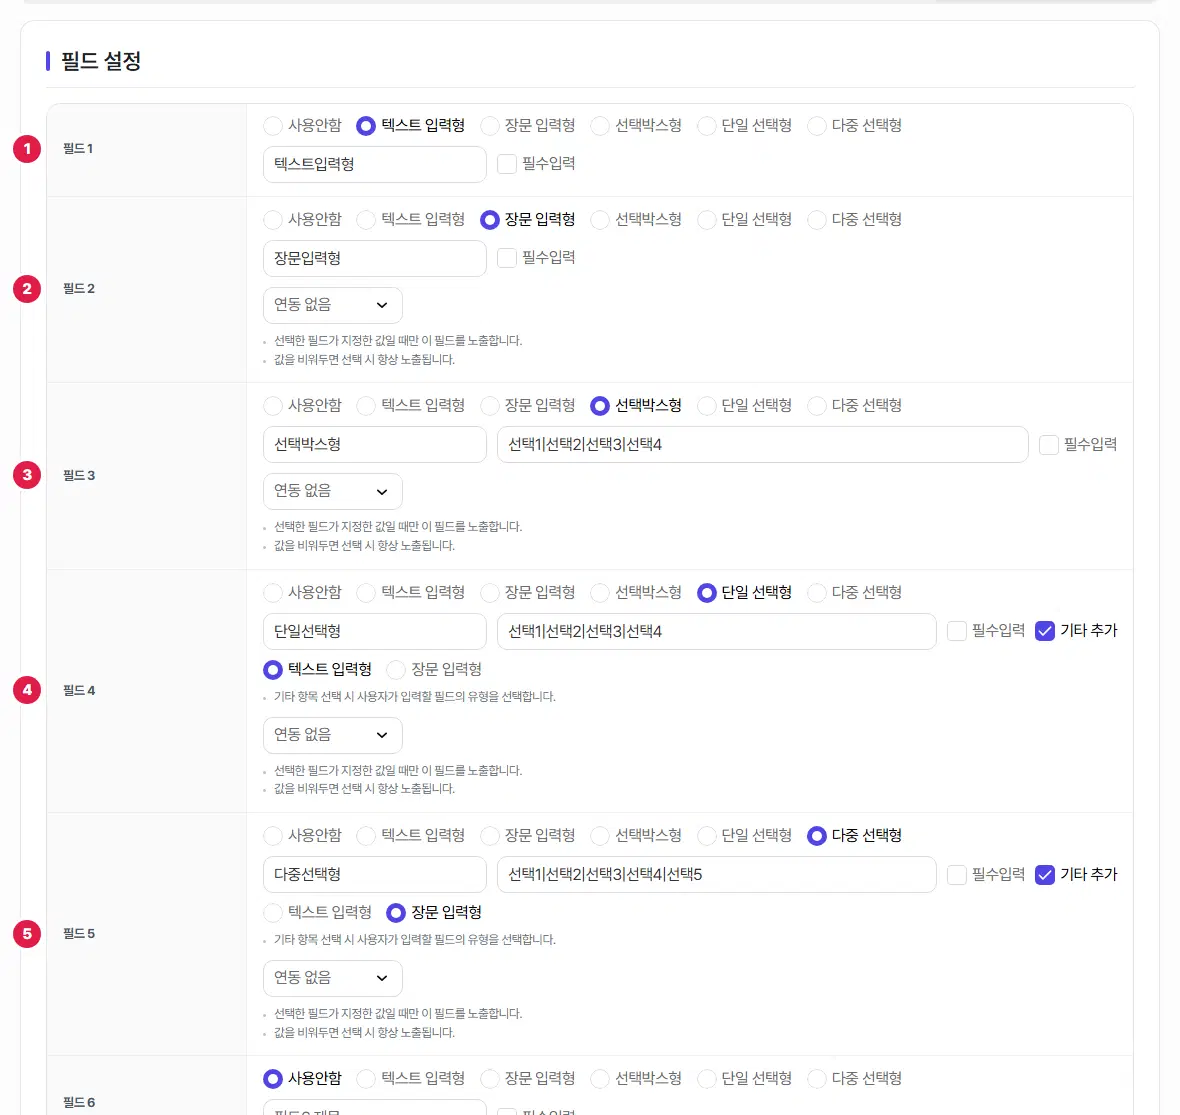Set 필드2 to 단일 선택형

tap(707, 220)
